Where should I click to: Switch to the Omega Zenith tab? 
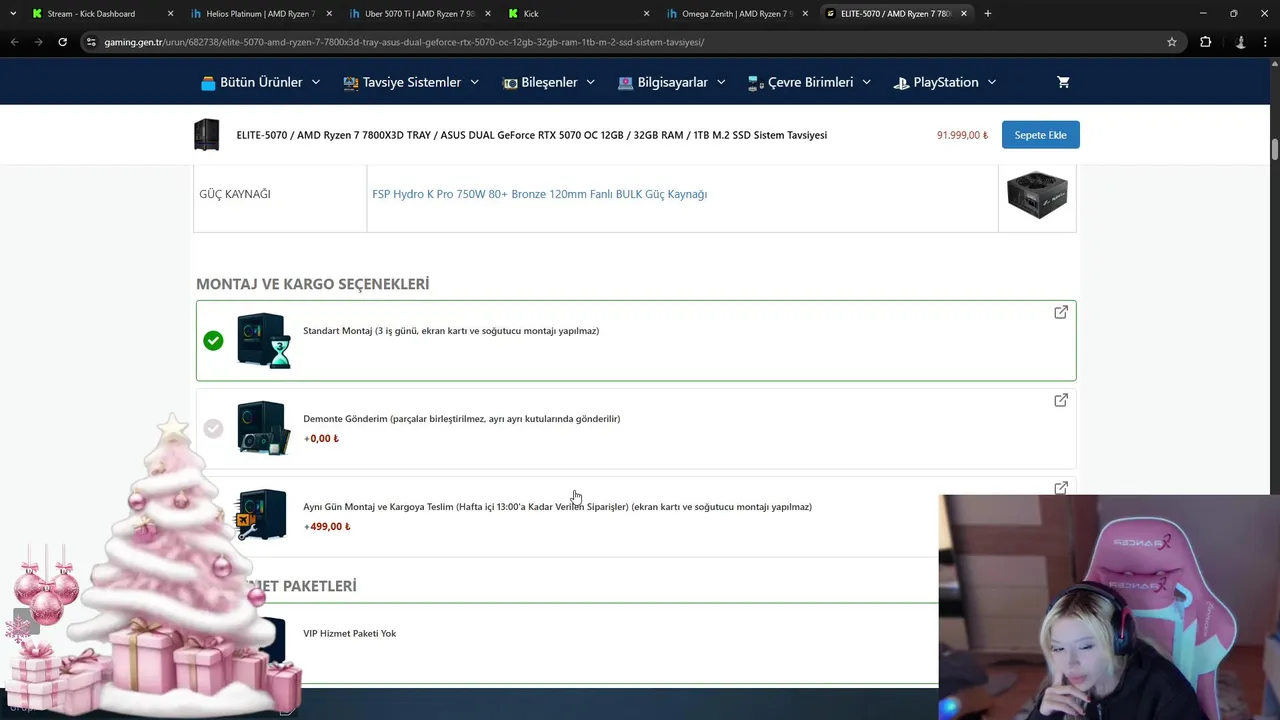coord(737,14)
